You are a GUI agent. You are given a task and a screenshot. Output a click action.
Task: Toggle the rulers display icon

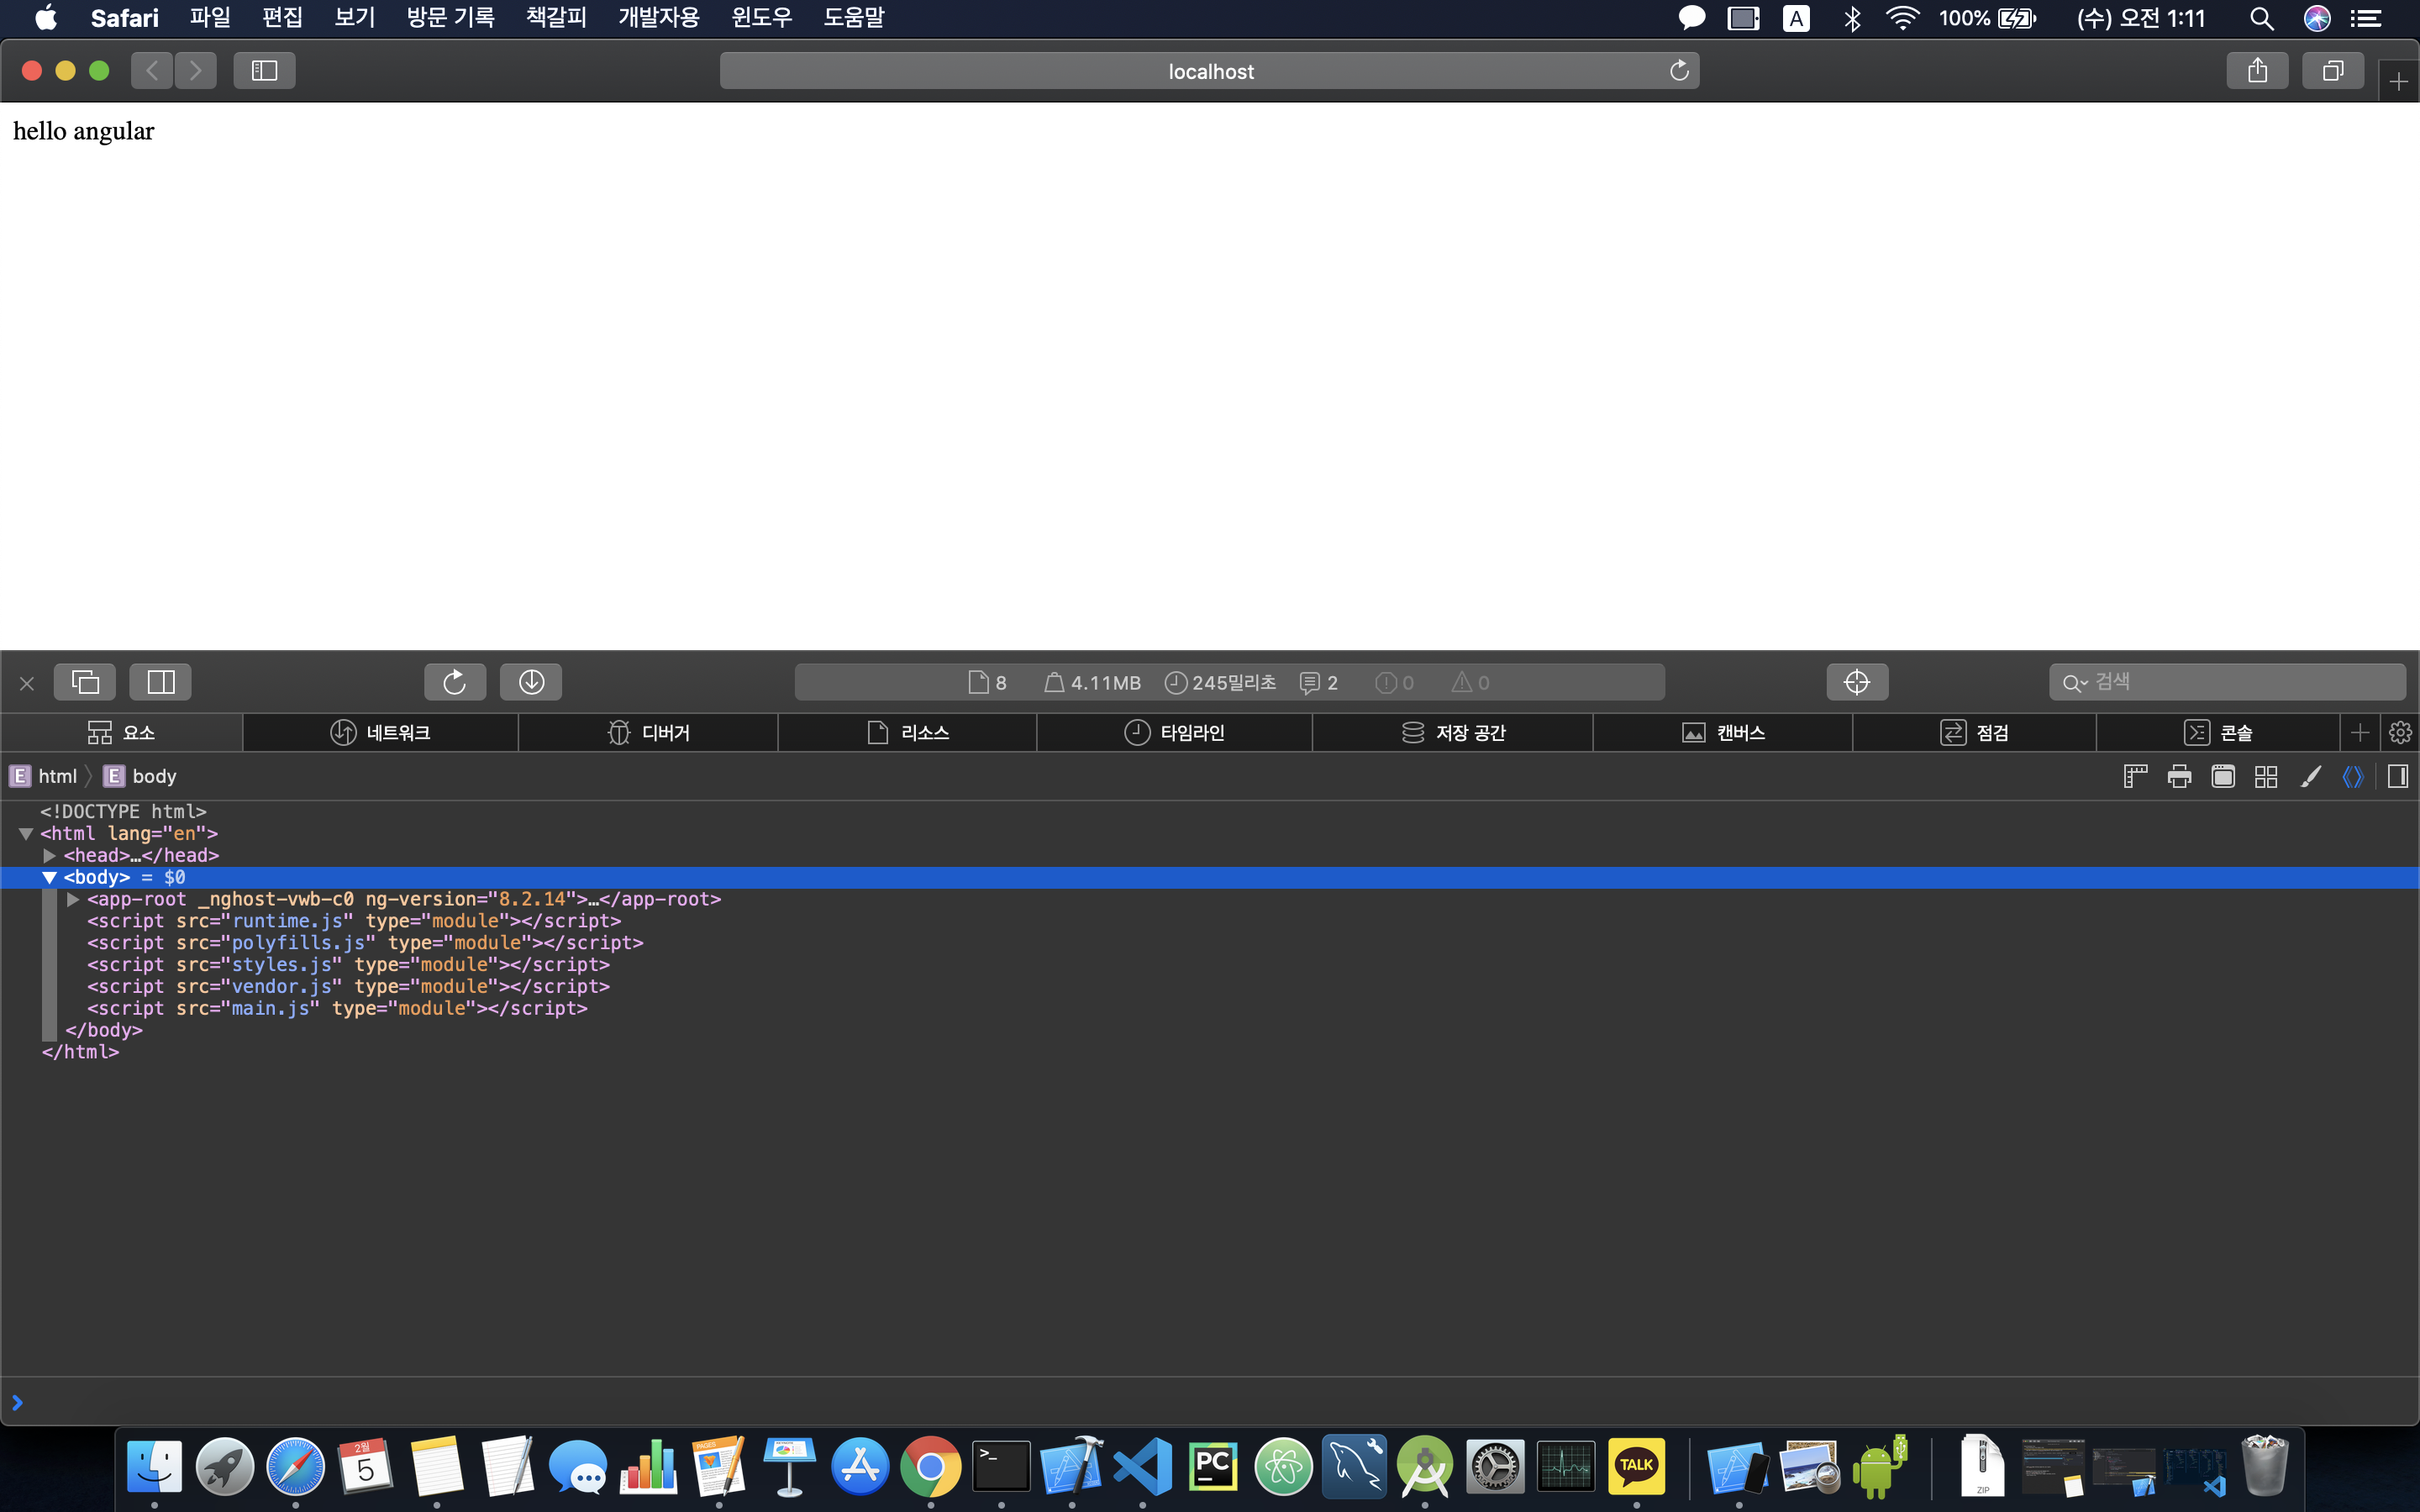click(x=2135, y=777)
